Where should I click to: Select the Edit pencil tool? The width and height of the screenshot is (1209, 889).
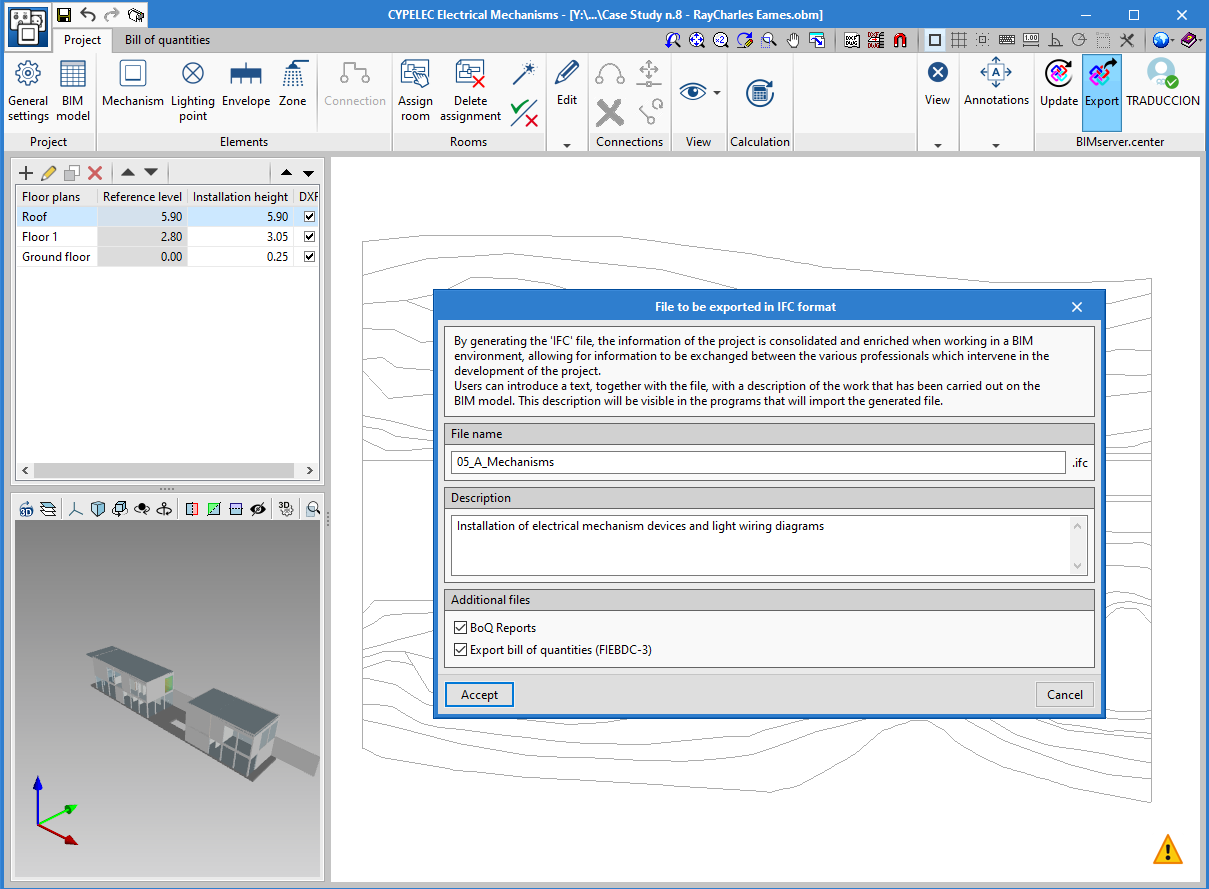click(567, 83)
